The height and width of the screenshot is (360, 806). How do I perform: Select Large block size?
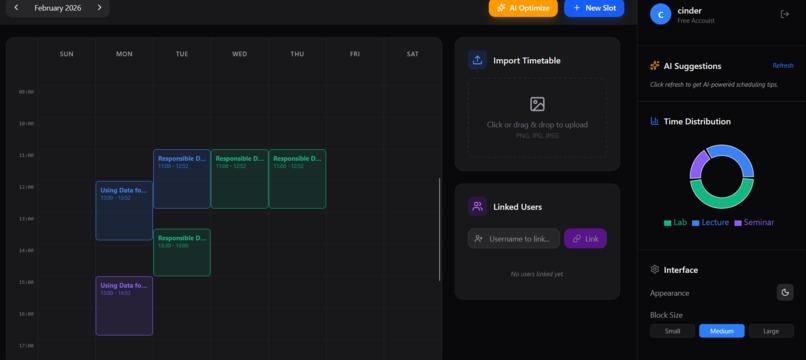[x=771, y=331]
